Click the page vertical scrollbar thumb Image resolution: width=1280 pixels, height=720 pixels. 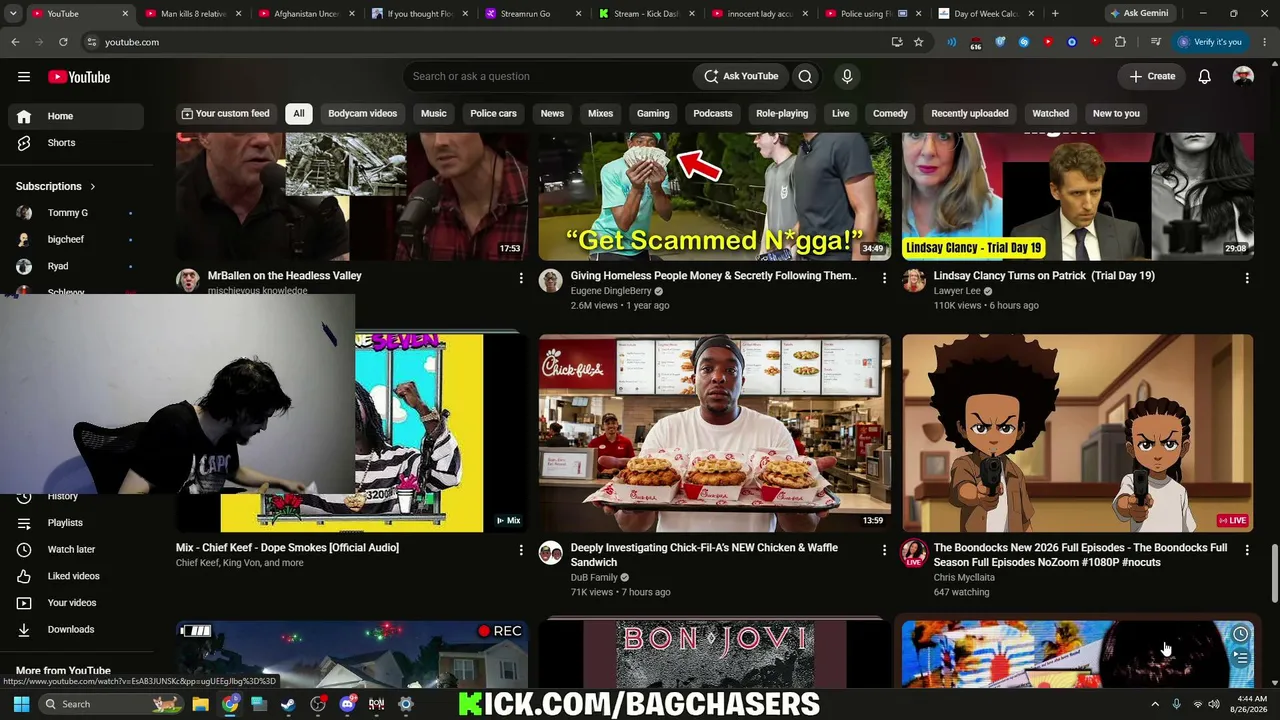pyautogui.click(x=1274, y=573)
